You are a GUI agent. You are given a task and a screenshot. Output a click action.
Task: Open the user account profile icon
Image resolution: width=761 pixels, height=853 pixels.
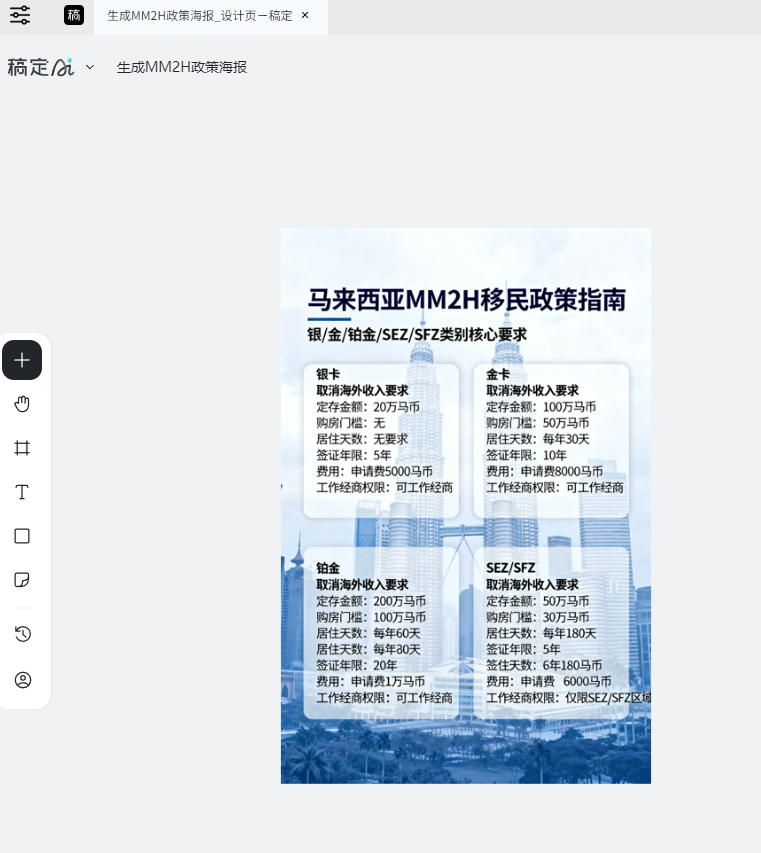pos(22,680)
